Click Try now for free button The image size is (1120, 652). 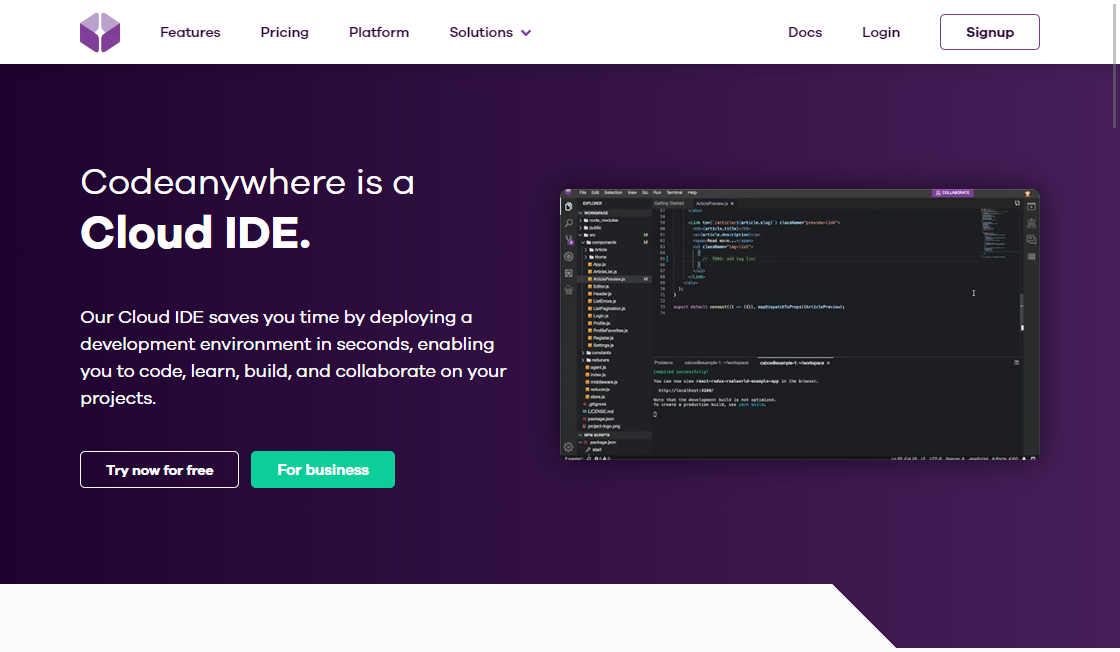pyautogui.click(x=159, y=469)
